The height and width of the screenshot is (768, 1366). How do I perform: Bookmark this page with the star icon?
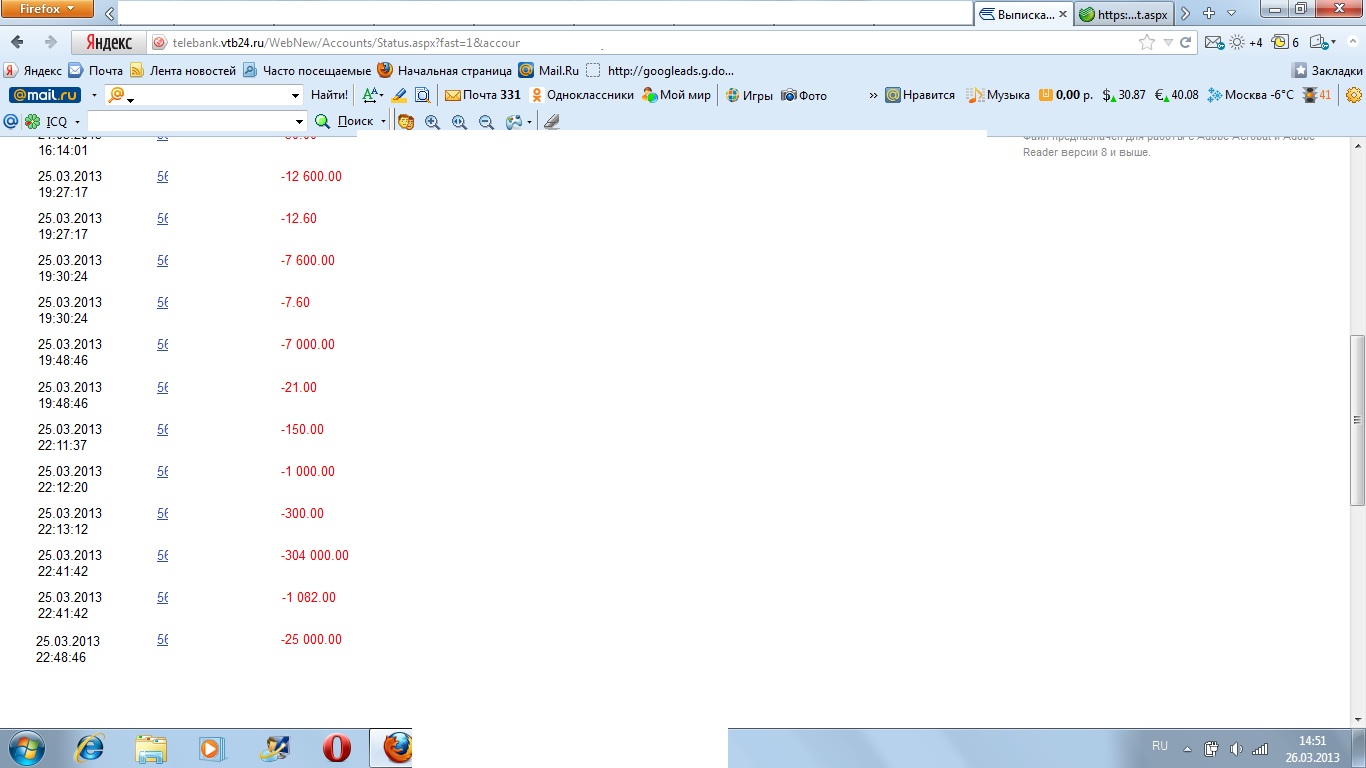tap(1146, 43)
